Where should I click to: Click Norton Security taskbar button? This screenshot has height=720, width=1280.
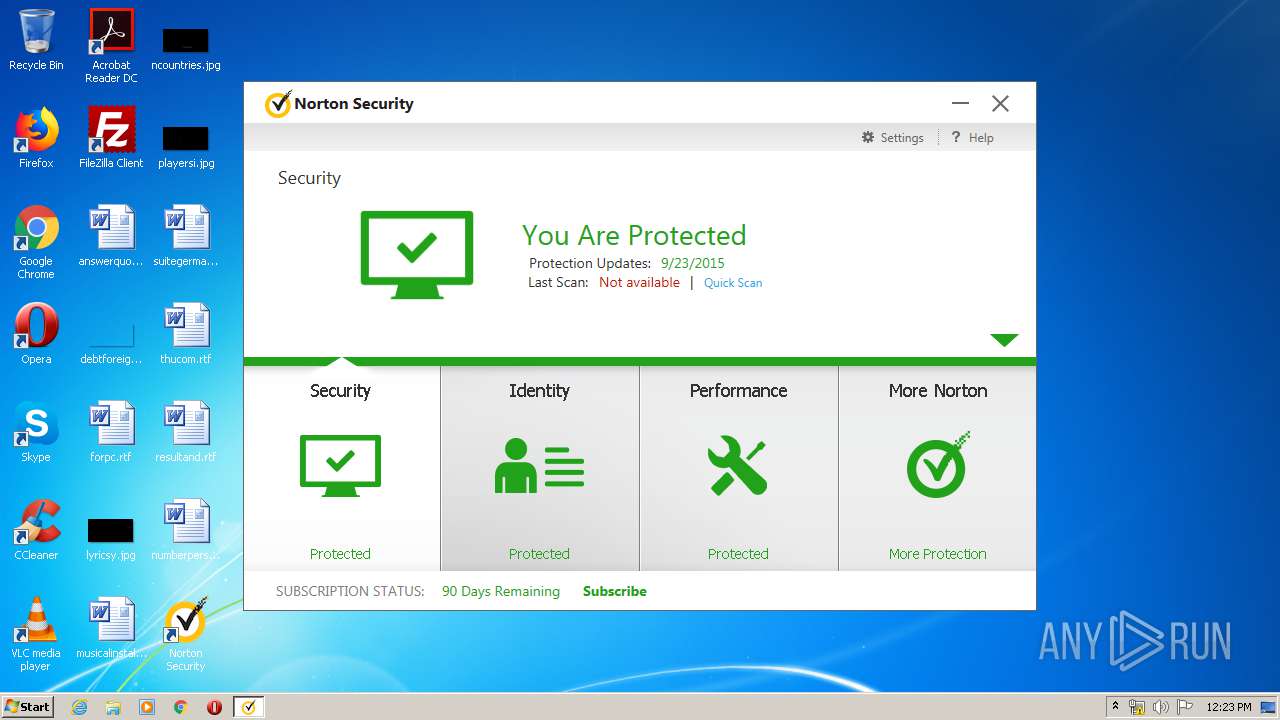(248, 707)
